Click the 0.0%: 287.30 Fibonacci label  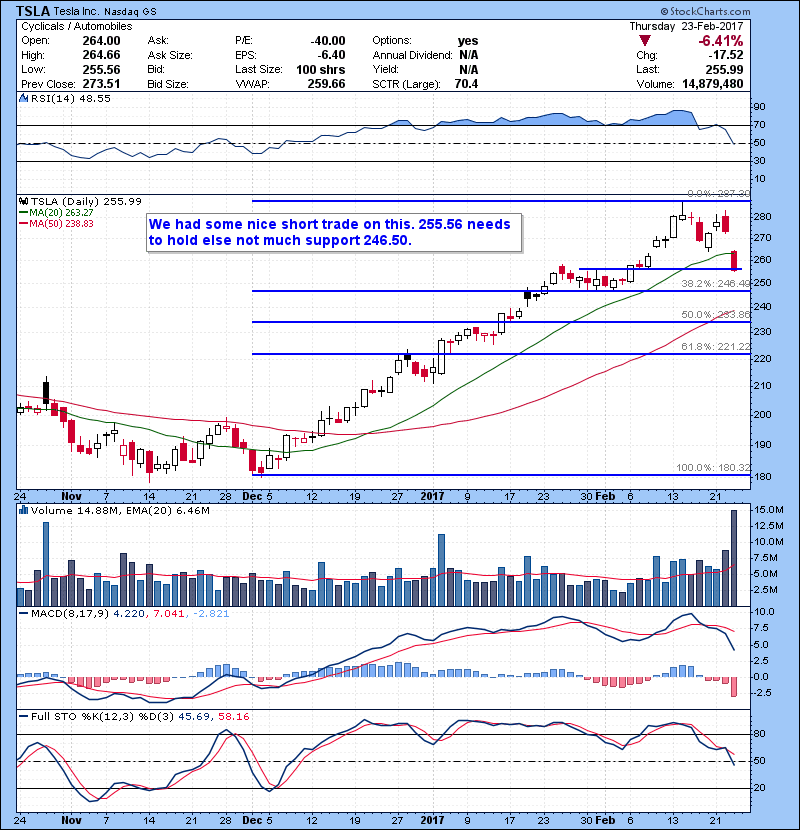click(x=718, y=194)
